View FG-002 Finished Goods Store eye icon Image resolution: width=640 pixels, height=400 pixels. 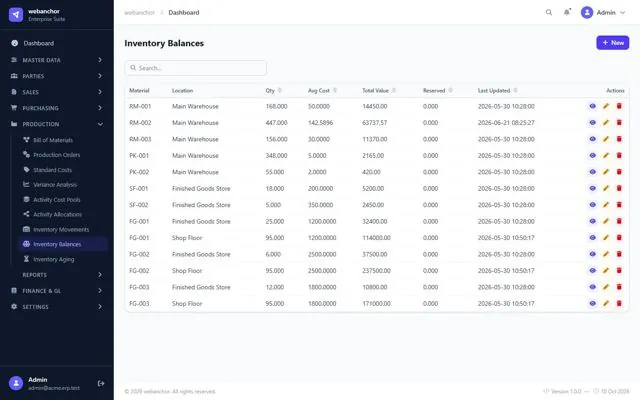click(x=593, y=254)
